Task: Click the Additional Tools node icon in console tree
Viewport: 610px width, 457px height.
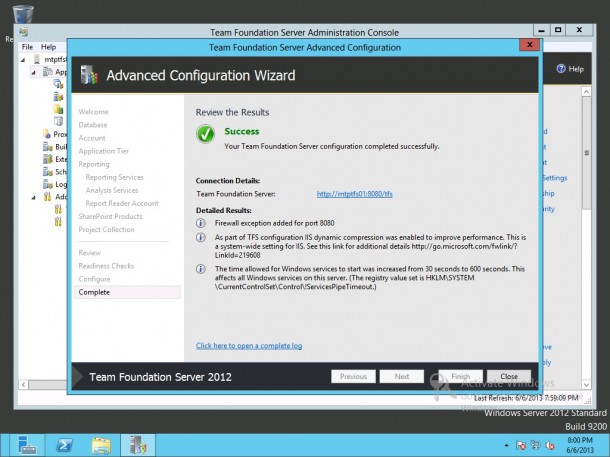Action: pyautogui.click(x=47, y=196)
